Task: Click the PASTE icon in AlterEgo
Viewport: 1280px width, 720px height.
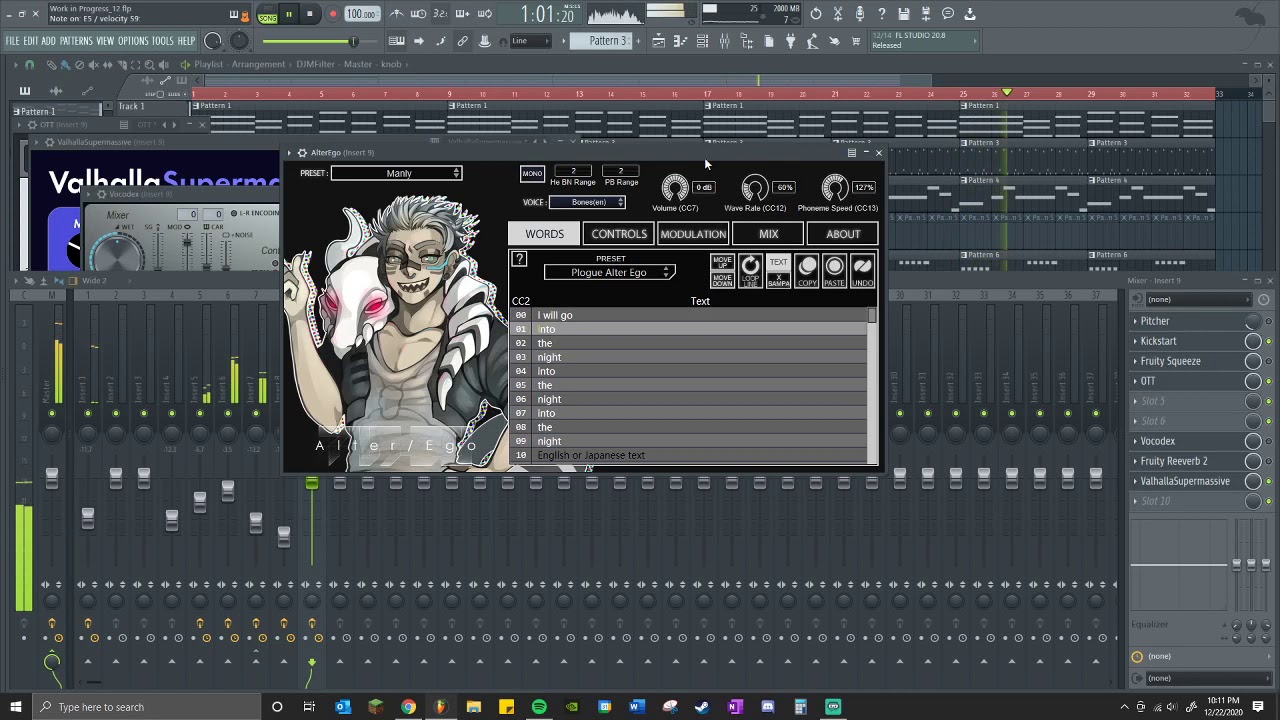Action: click(x=834, y=271)
